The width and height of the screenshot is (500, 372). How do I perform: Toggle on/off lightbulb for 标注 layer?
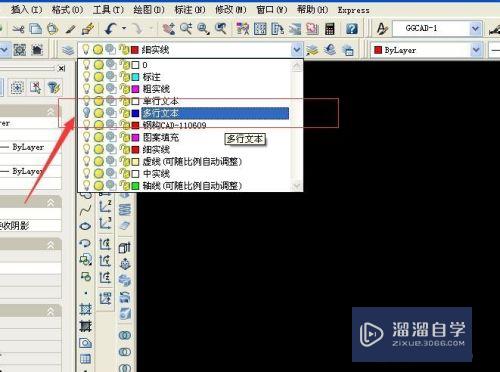click(86, 77)
